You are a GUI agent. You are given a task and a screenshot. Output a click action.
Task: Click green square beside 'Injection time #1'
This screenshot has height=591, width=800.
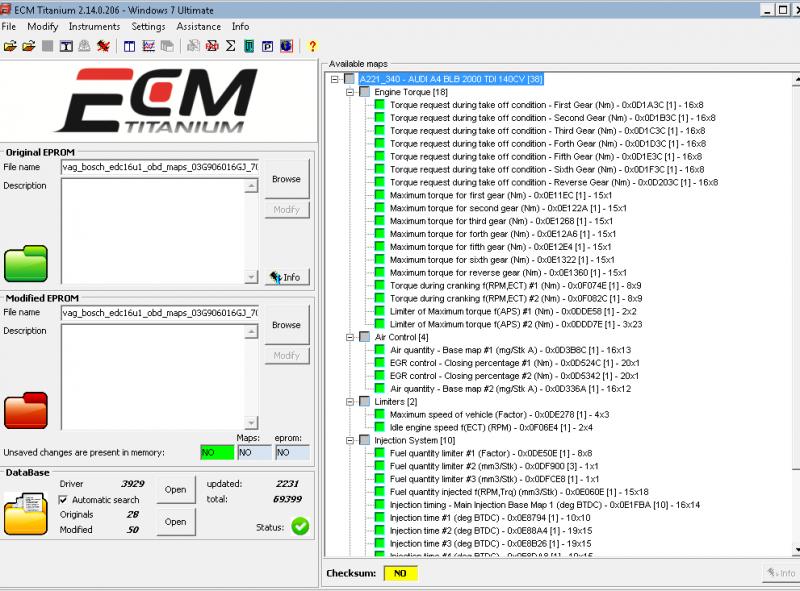[380, 518]
